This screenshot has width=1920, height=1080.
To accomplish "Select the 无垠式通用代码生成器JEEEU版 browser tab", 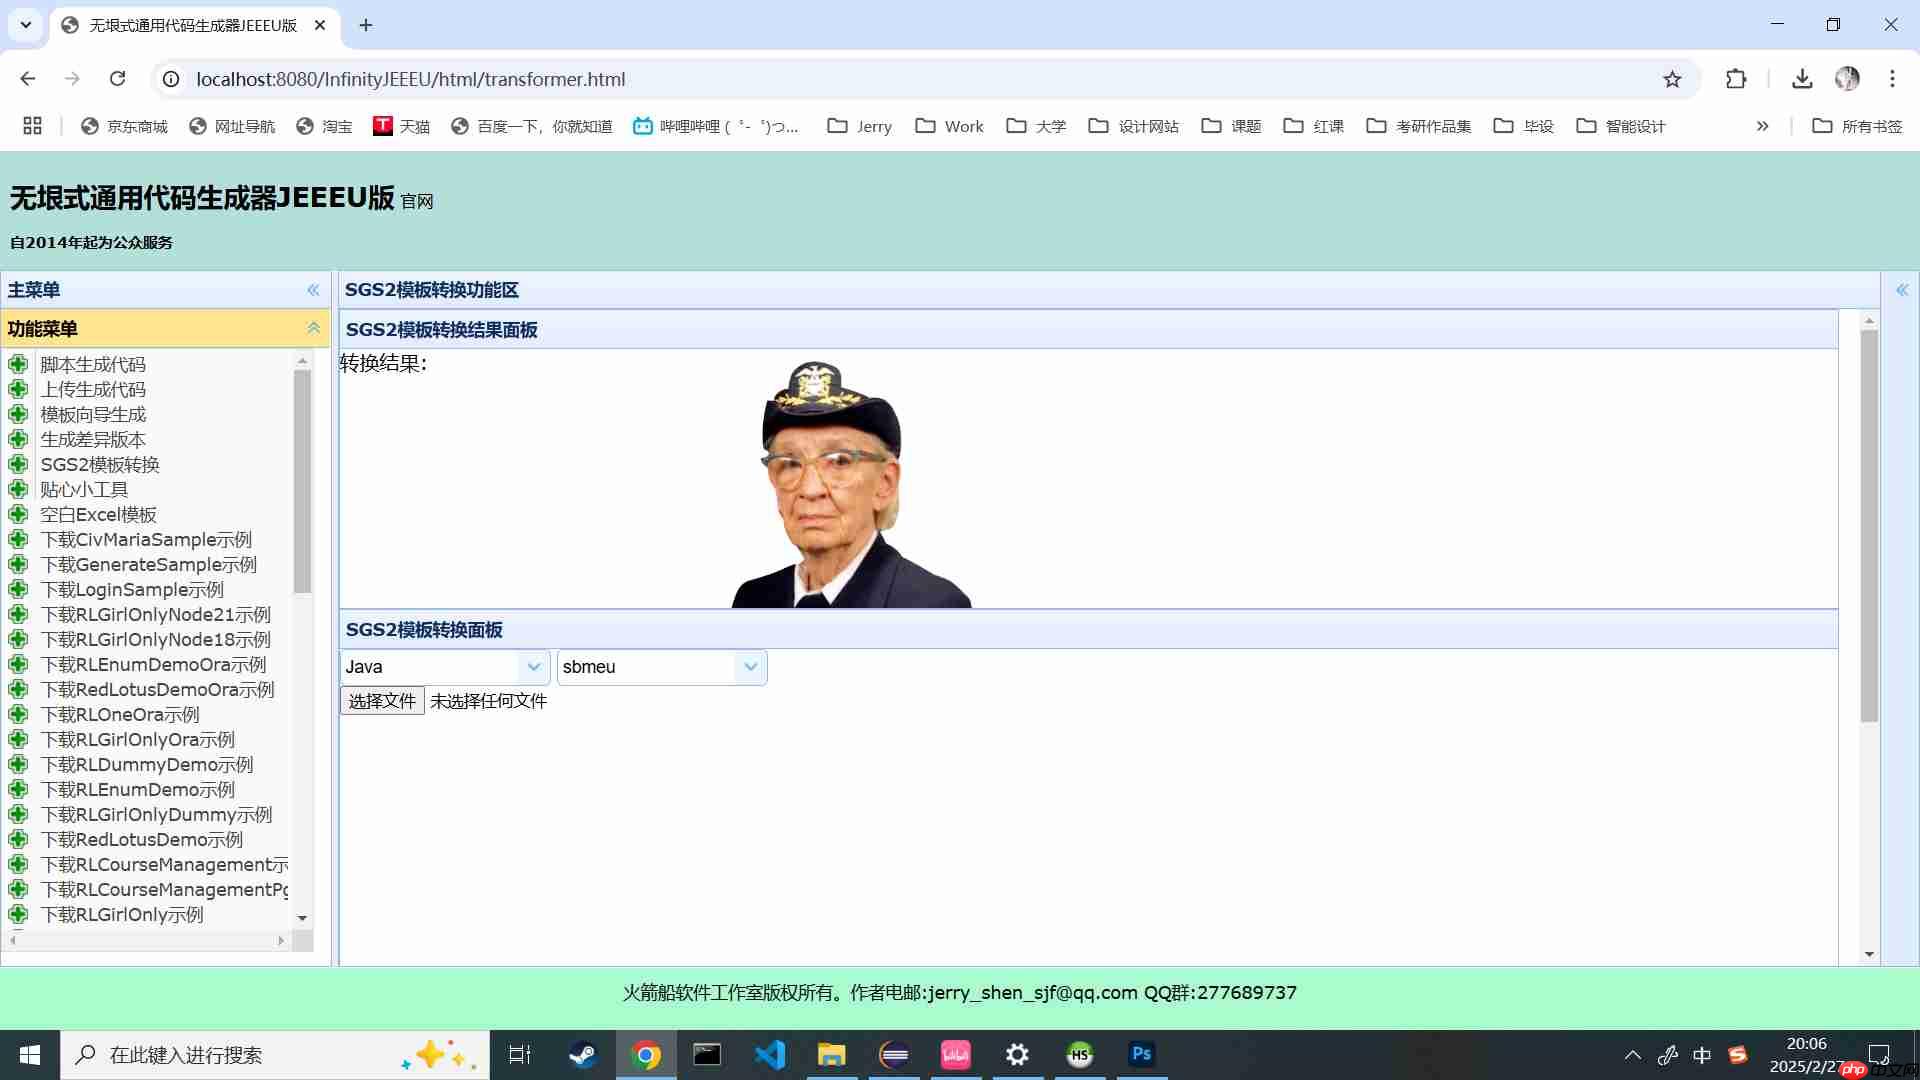I will [190, 25].
